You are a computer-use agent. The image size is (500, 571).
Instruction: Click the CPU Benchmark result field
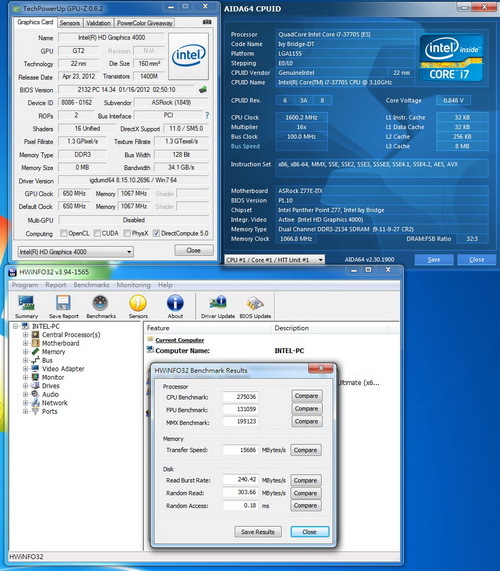click(x=240, y=397)
